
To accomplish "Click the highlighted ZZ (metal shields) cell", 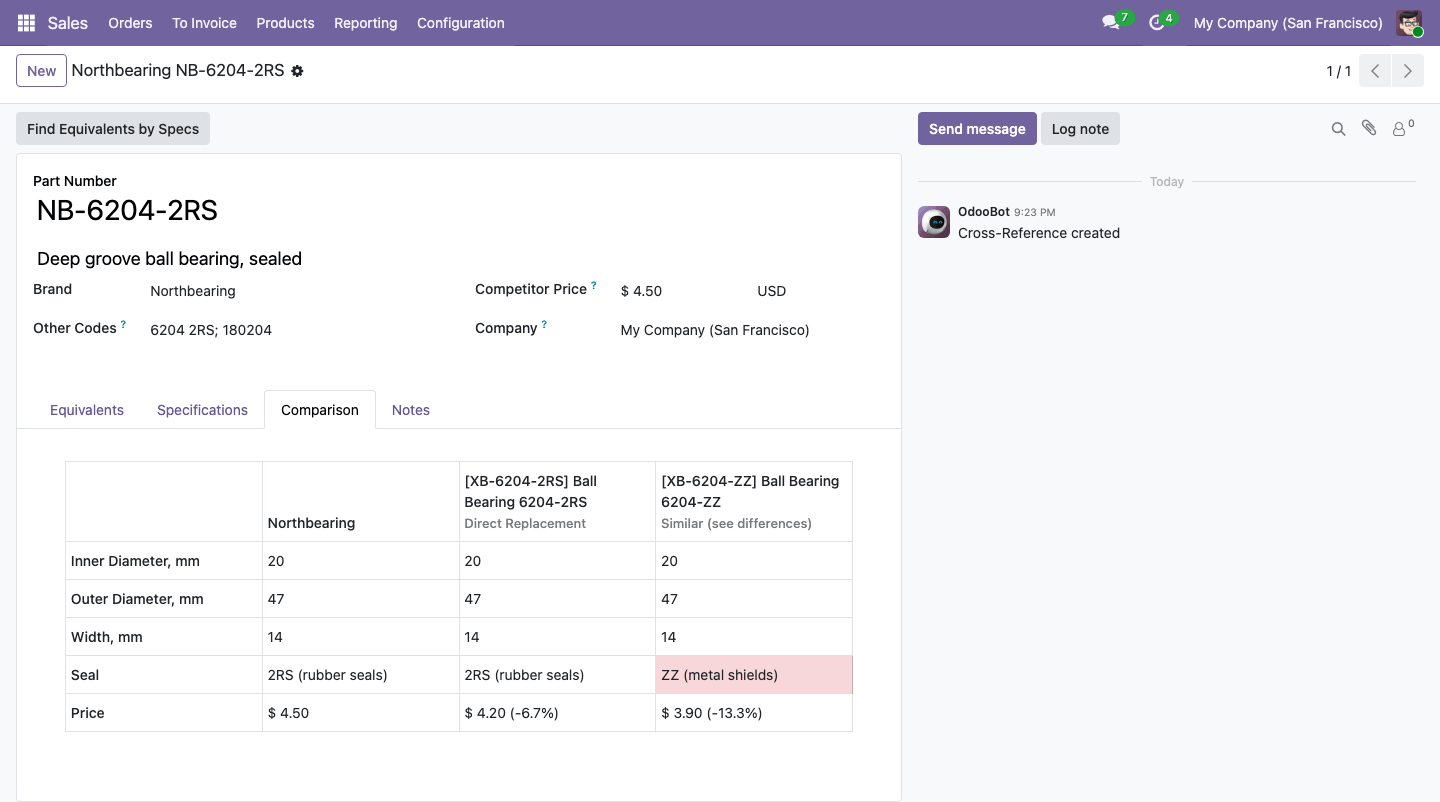I will (754, 675).
